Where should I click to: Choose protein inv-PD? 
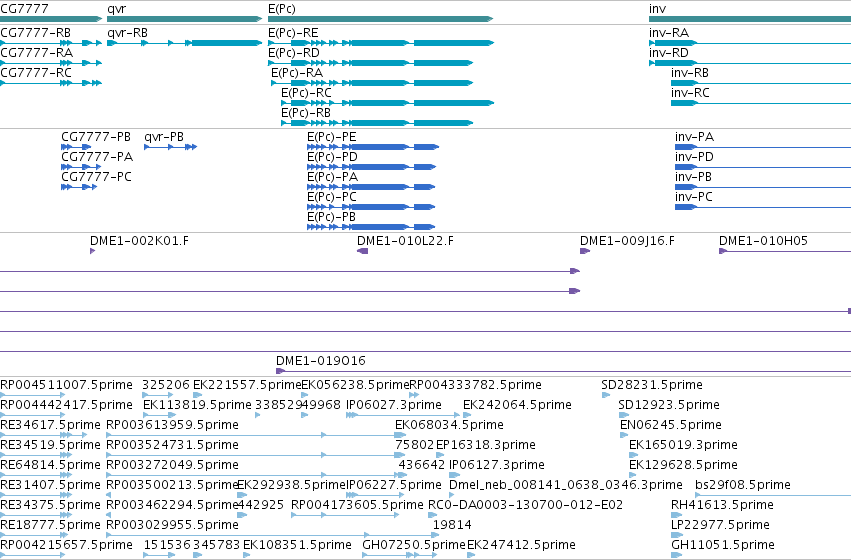694,157
